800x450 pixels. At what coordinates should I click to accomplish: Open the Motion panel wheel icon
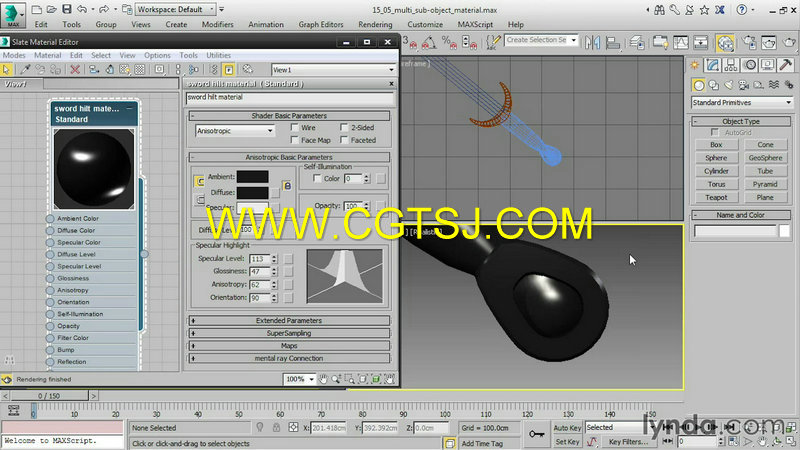(x=749, y=65)
